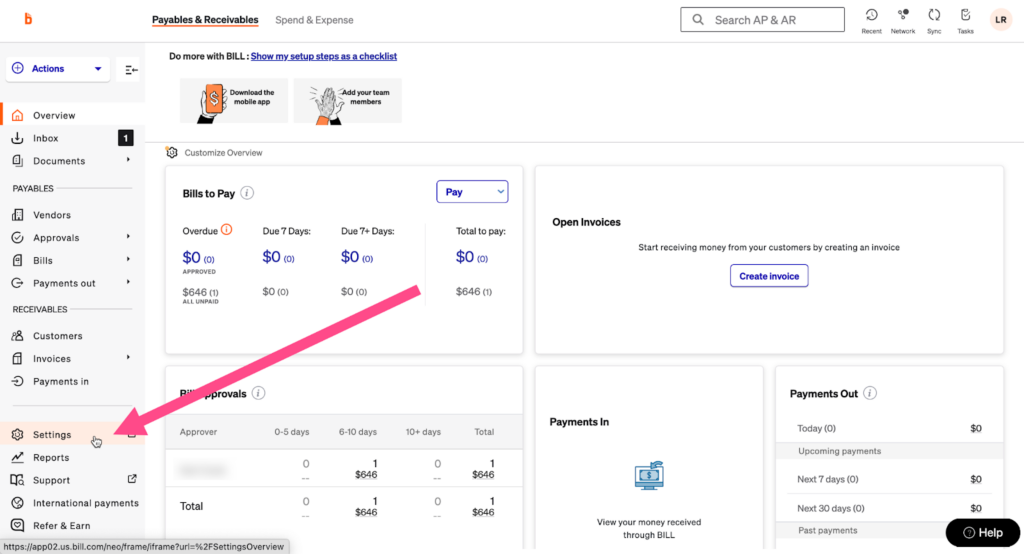Open the Recent history icon
The height and width of the screenshot is (554, 1024).
click(x=871, y=15)
